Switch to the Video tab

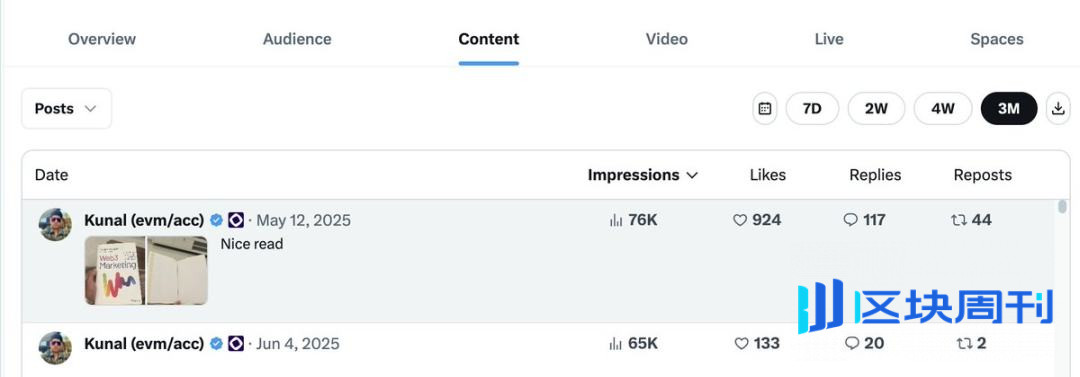[667, 39]
